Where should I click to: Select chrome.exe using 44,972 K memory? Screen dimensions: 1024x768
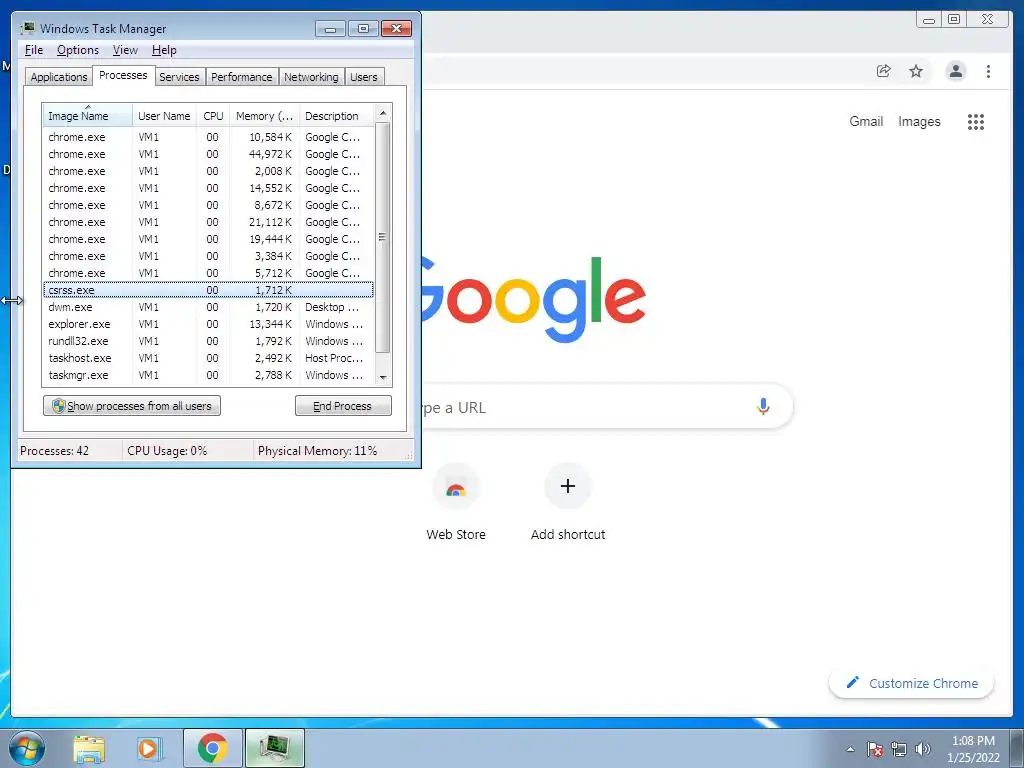point(208,154)
